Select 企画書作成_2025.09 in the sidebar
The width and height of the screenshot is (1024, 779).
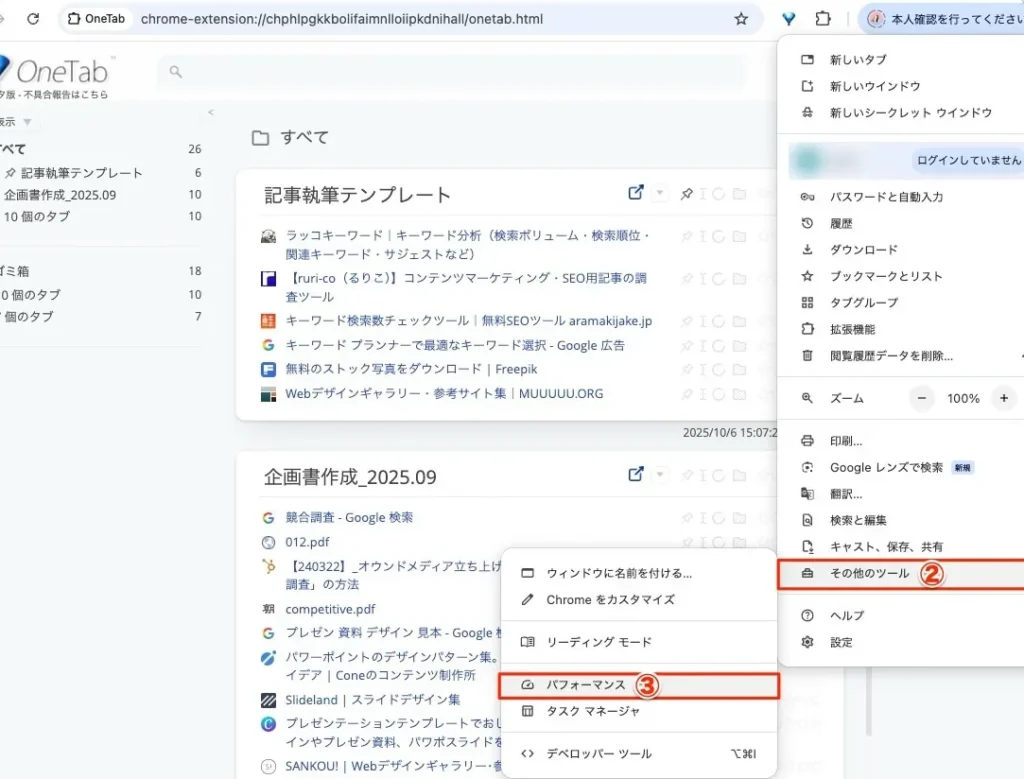point(60,195)
